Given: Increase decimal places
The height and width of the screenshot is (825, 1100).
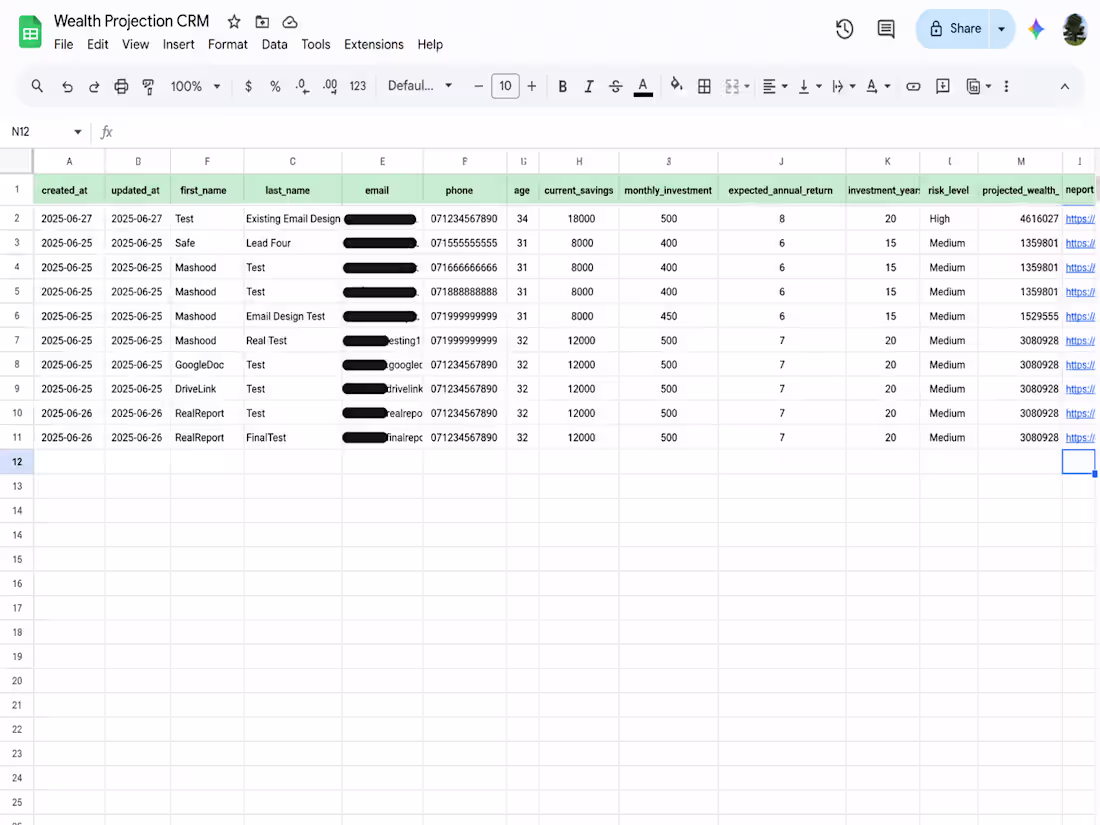Looking at the screenshot, I should (x=330, y=86).
